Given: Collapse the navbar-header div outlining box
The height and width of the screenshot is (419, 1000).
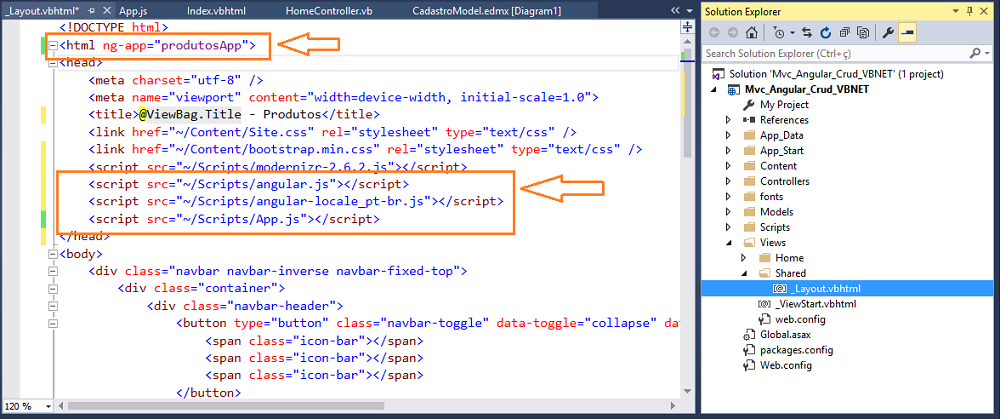Looking at the screenshot, I should pyautogui.click(x=53, y=305).
